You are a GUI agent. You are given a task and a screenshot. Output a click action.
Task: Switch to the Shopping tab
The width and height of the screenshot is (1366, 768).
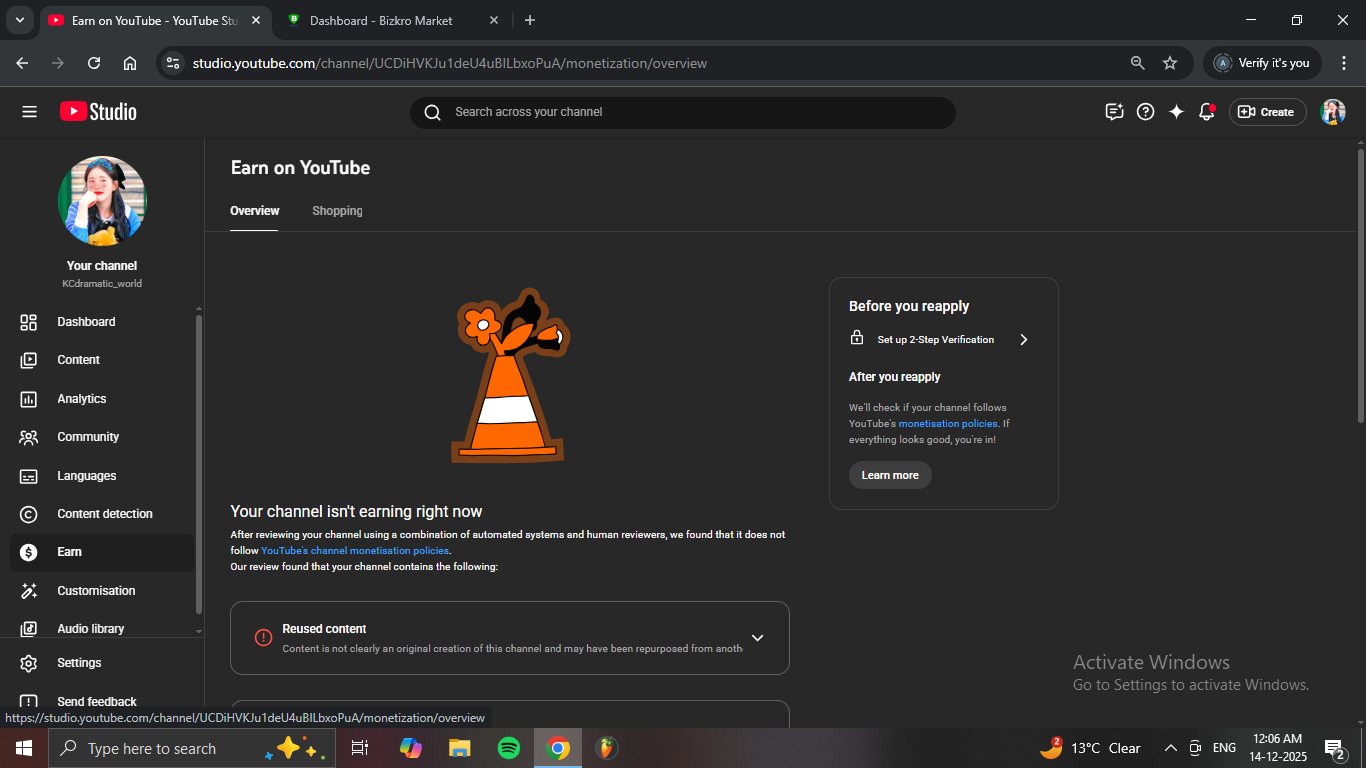(337, 211)
